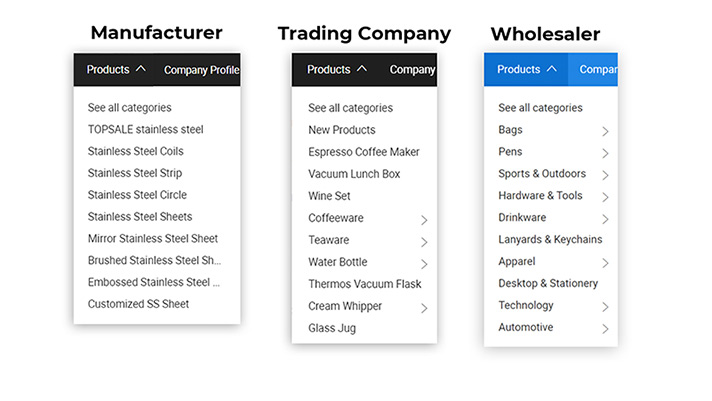Expand the Coffeeware submenu arrow
Screen dimensions: 712x401
[424, 219]
